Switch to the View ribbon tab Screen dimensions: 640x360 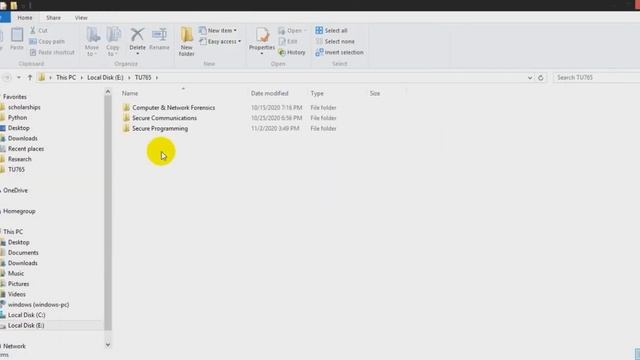click(81, 18)
